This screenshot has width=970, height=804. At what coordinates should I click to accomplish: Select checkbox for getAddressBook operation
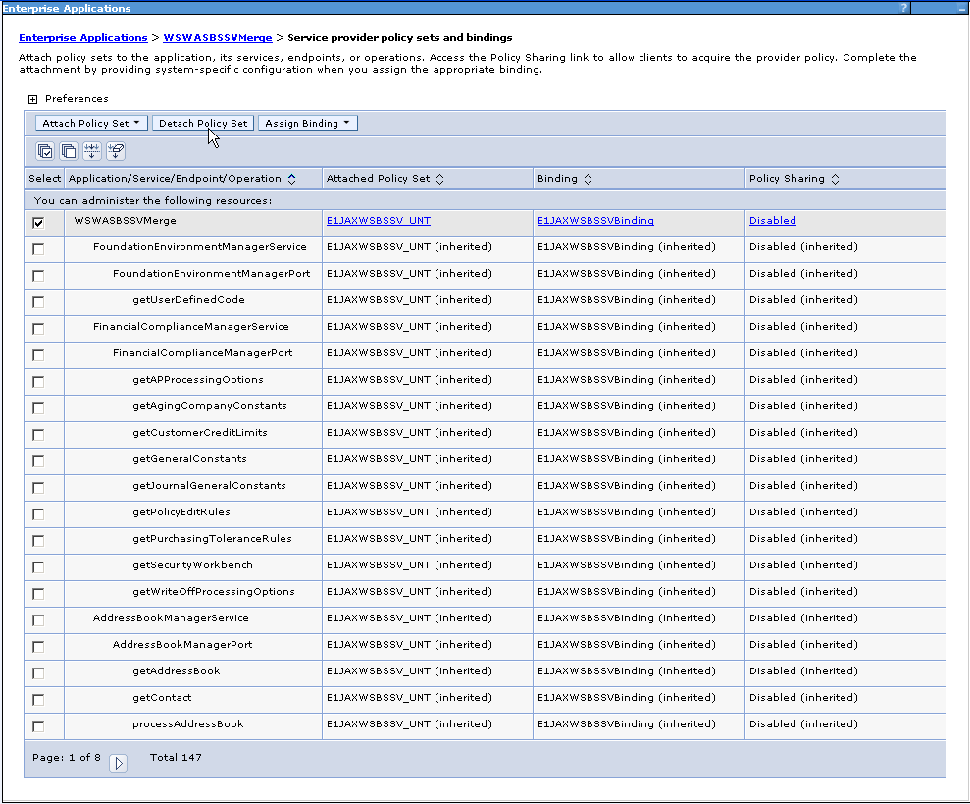(x=38, y=673)
